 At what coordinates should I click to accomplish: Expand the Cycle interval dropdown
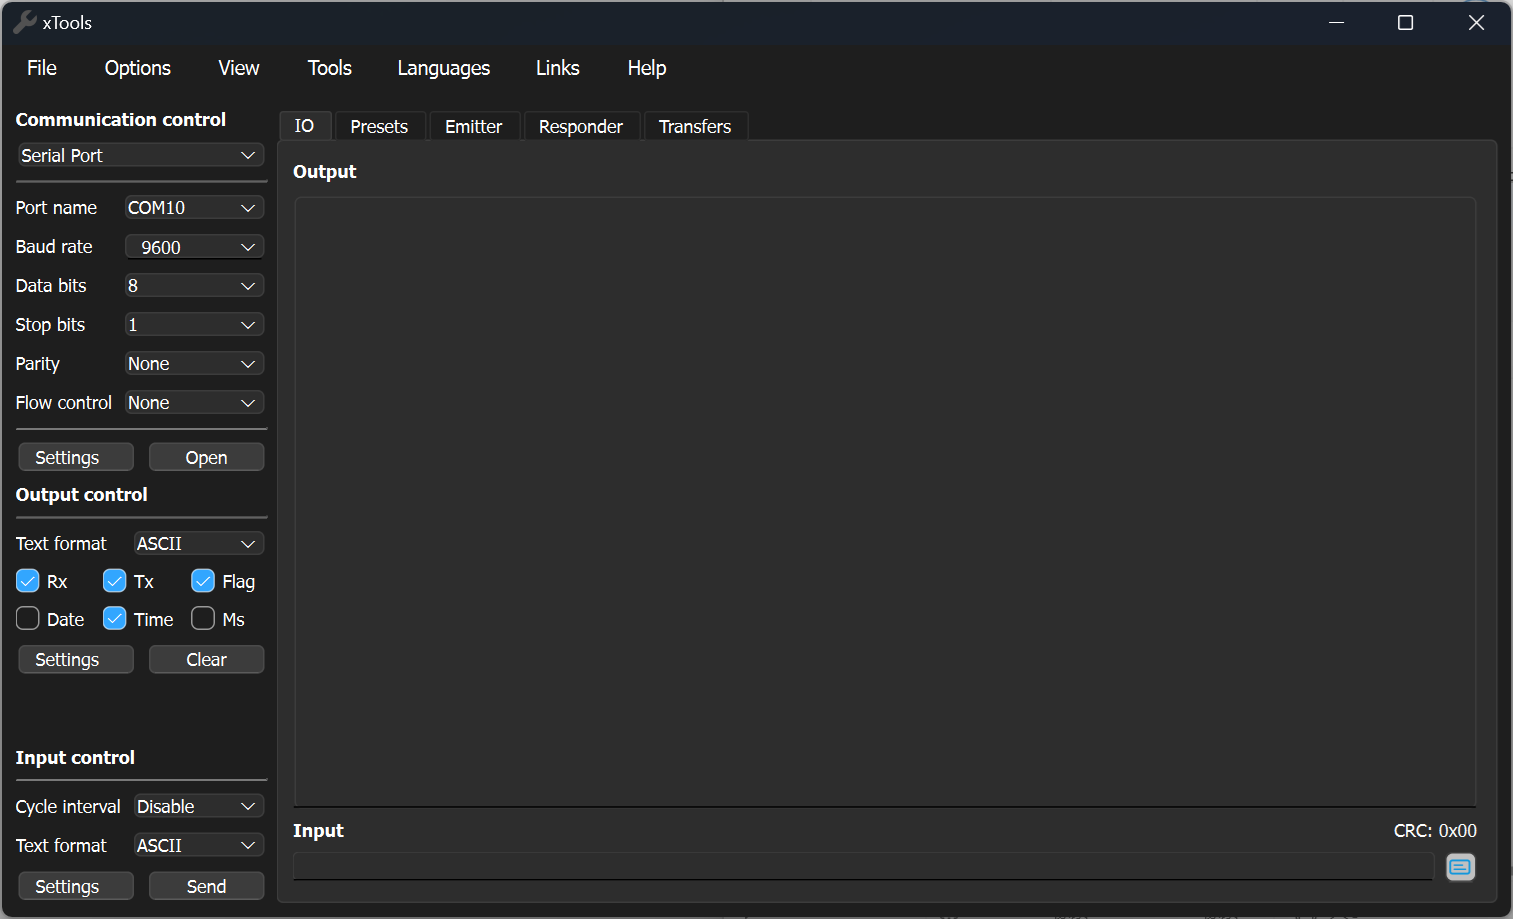coord(198,807)
